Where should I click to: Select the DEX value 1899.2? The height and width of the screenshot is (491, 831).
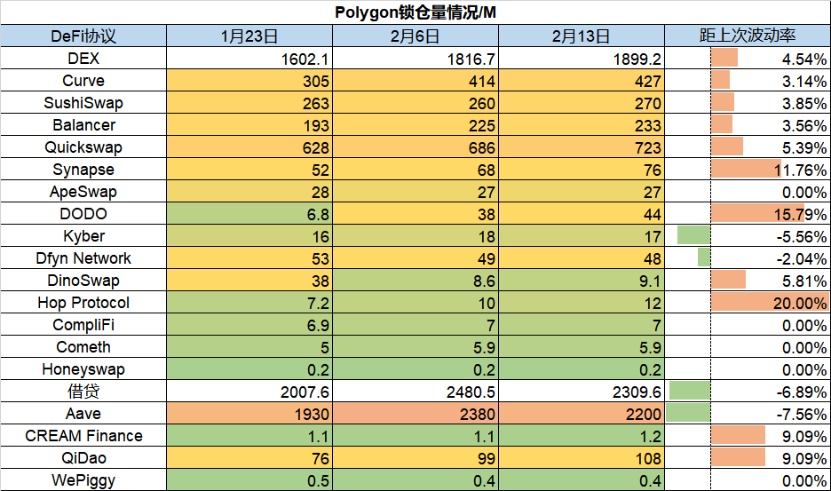[x=581, y=58]
